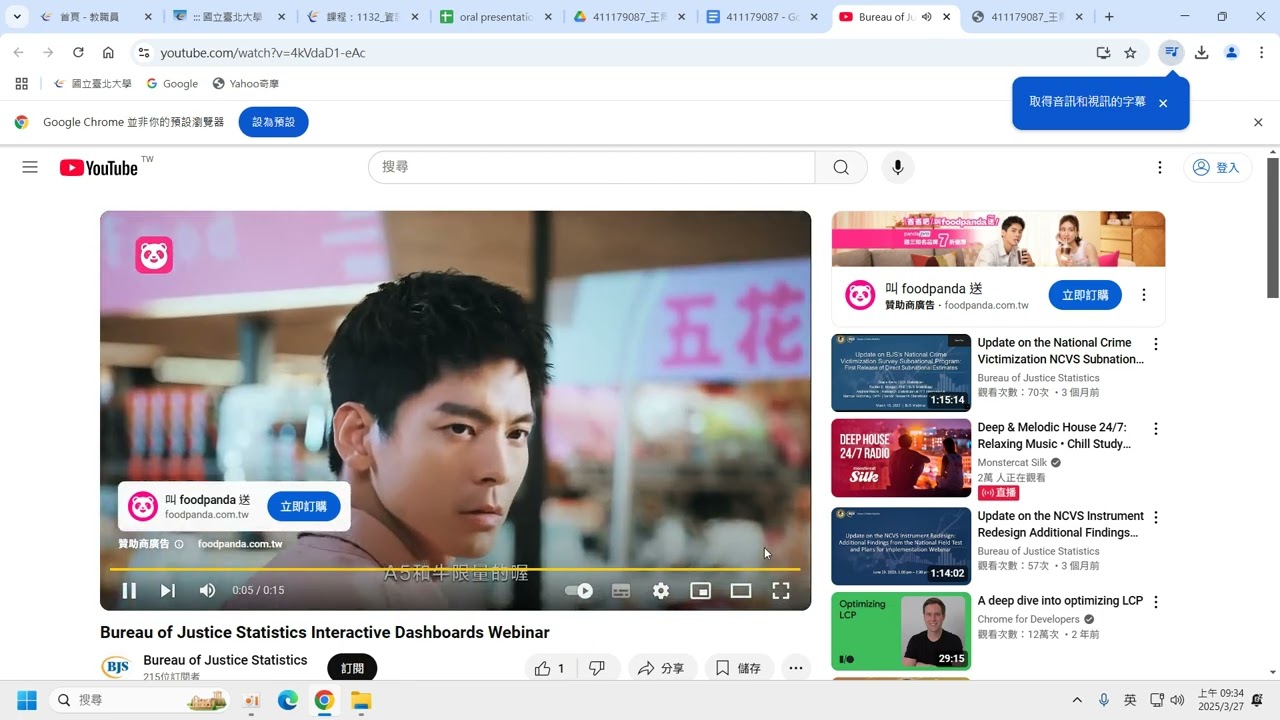Click the 儲存 save button
The height and width of the screenshot is (720, 1280).
pos(738,668)
